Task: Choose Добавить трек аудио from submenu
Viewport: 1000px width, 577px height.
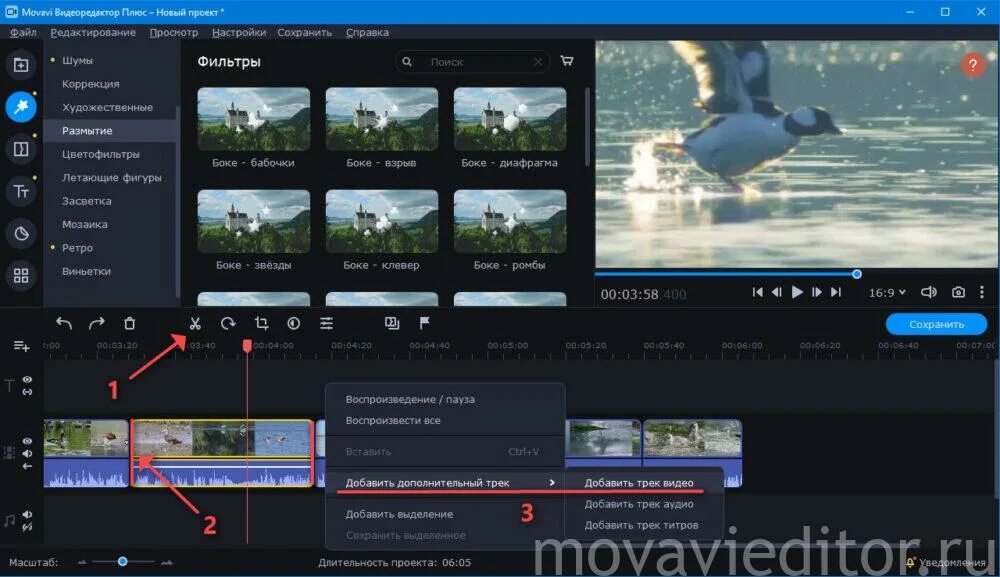Action: (x=639, y=504)
